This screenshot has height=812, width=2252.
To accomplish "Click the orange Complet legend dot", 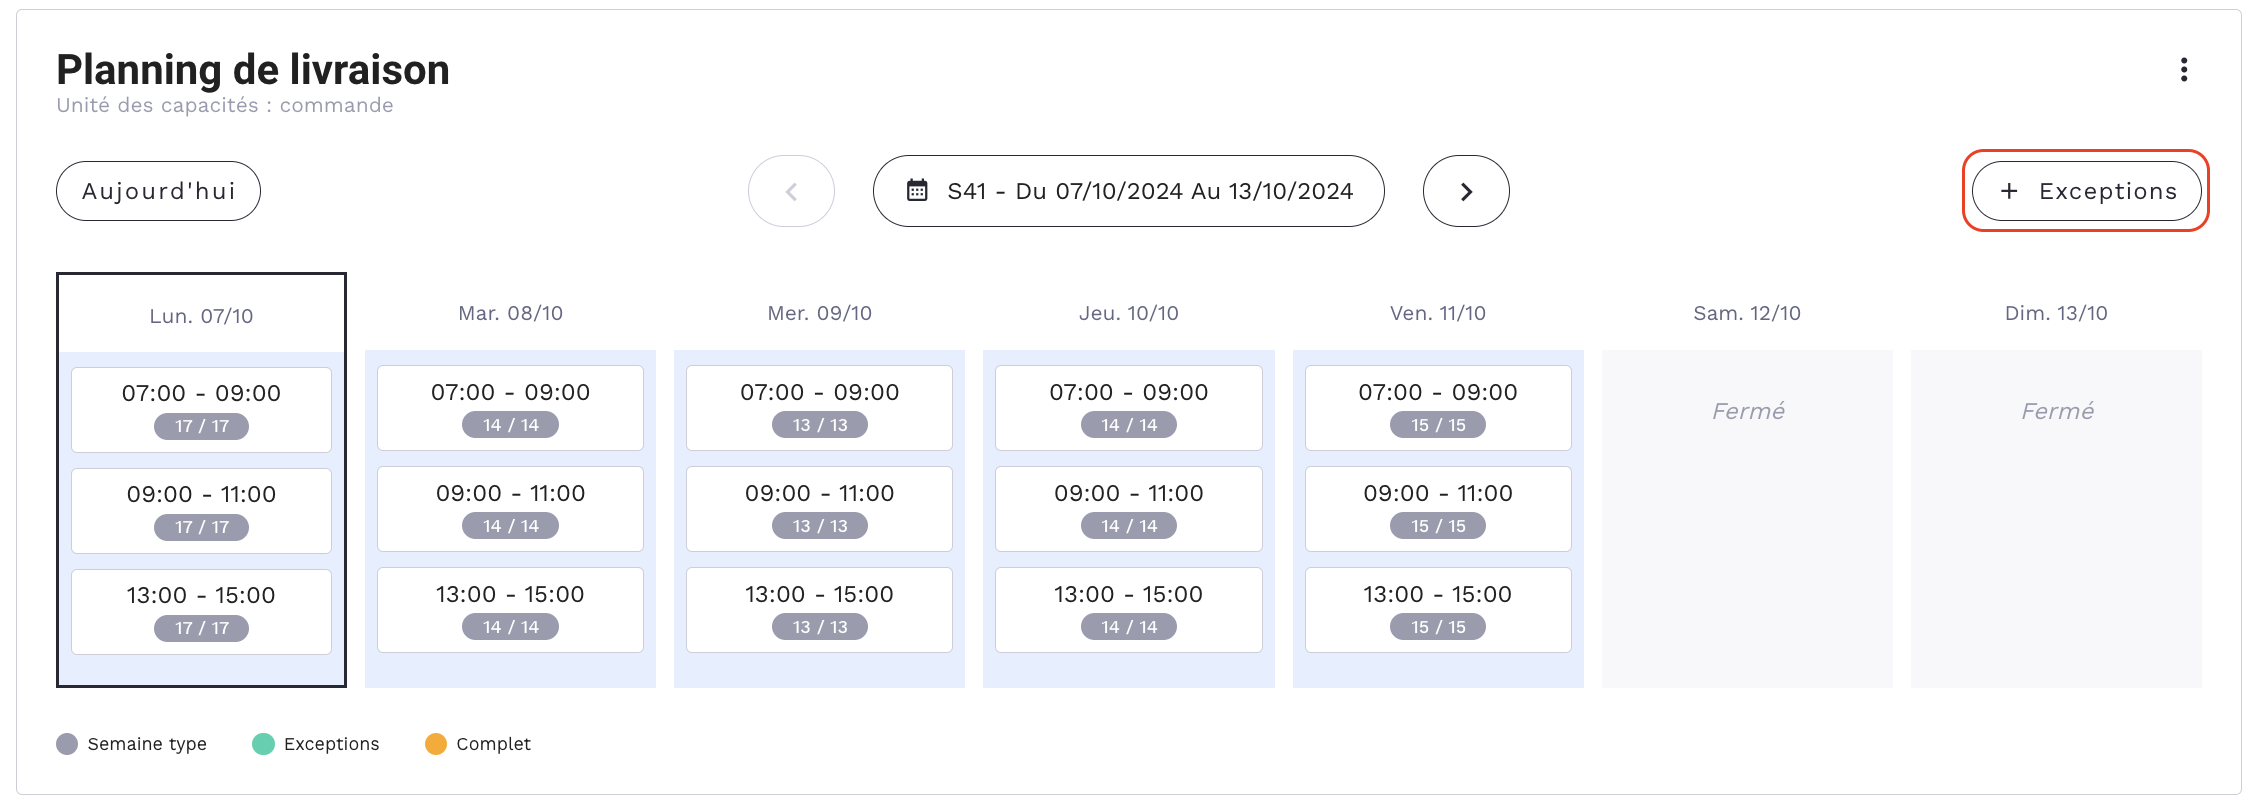I will click(436, 744).
